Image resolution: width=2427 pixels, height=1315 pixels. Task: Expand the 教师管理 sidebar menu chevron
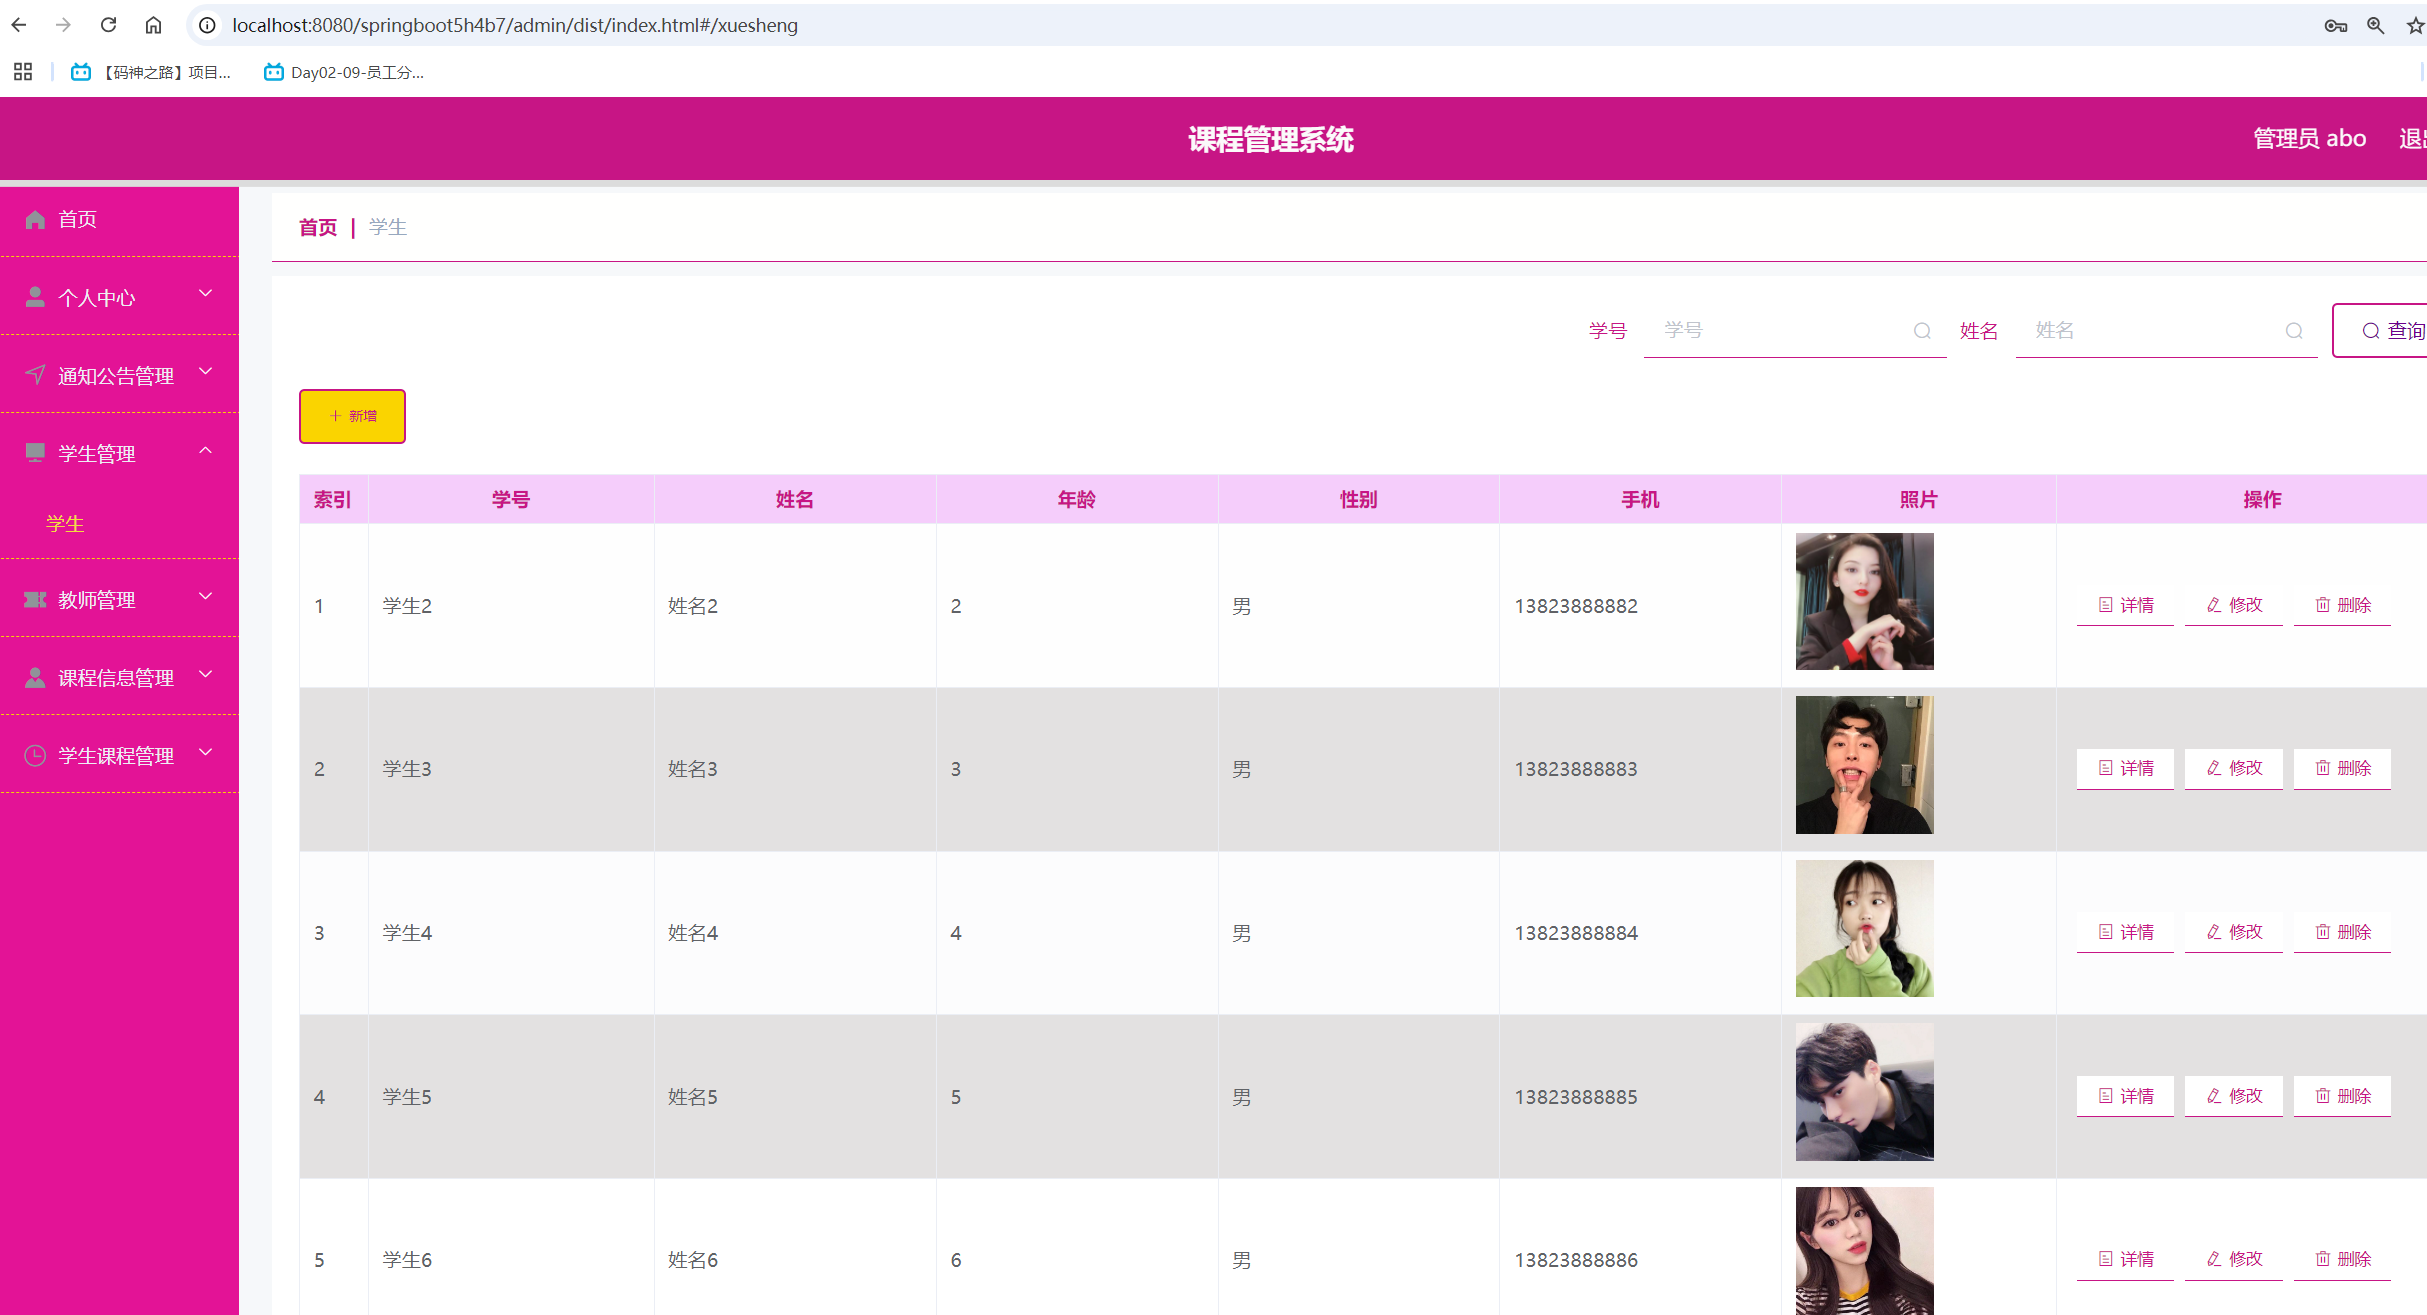pos(206,597)
